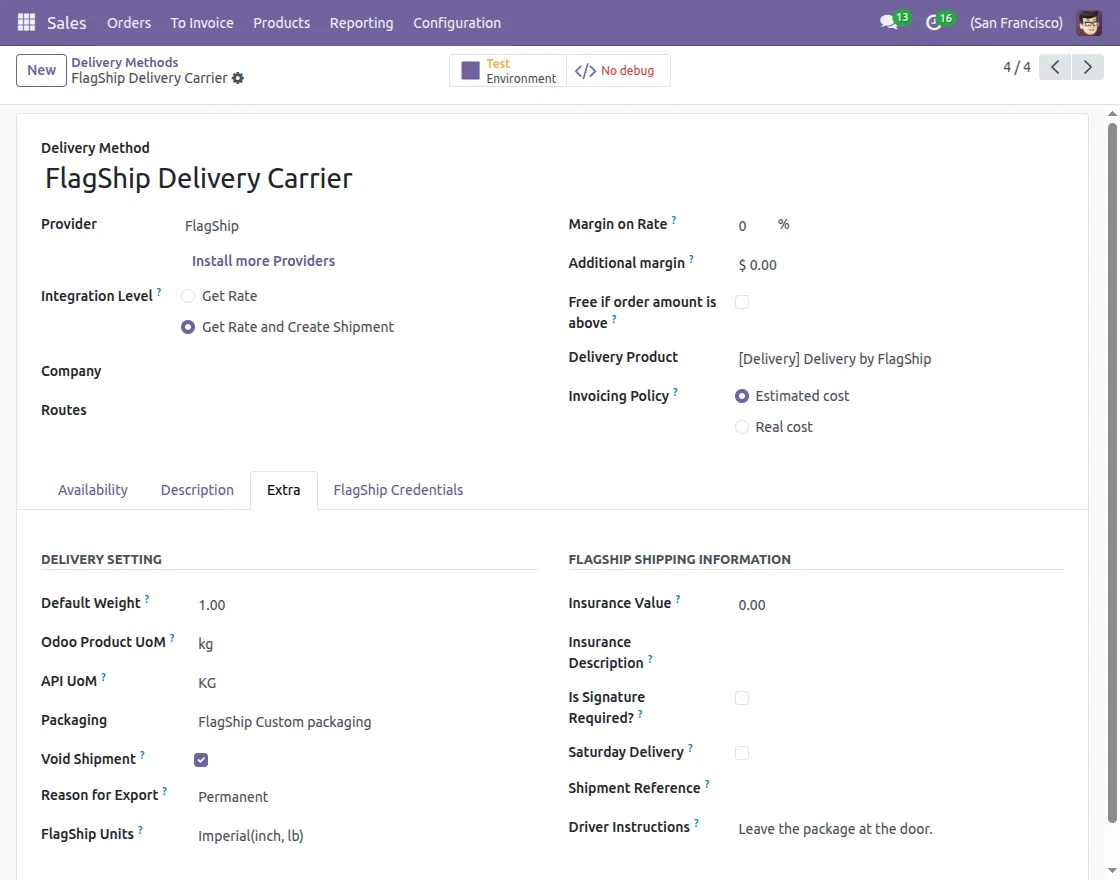The width and height of the screenshot is (1120, 880).
Task: Click the Install more Providers link
Action: [263, 260]
